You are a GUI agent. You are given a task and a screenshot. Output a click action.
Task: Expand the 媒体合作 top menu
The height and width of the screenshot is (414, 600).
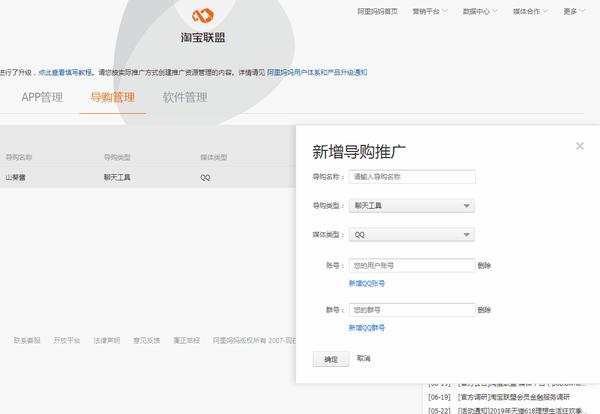coord(530,11)
